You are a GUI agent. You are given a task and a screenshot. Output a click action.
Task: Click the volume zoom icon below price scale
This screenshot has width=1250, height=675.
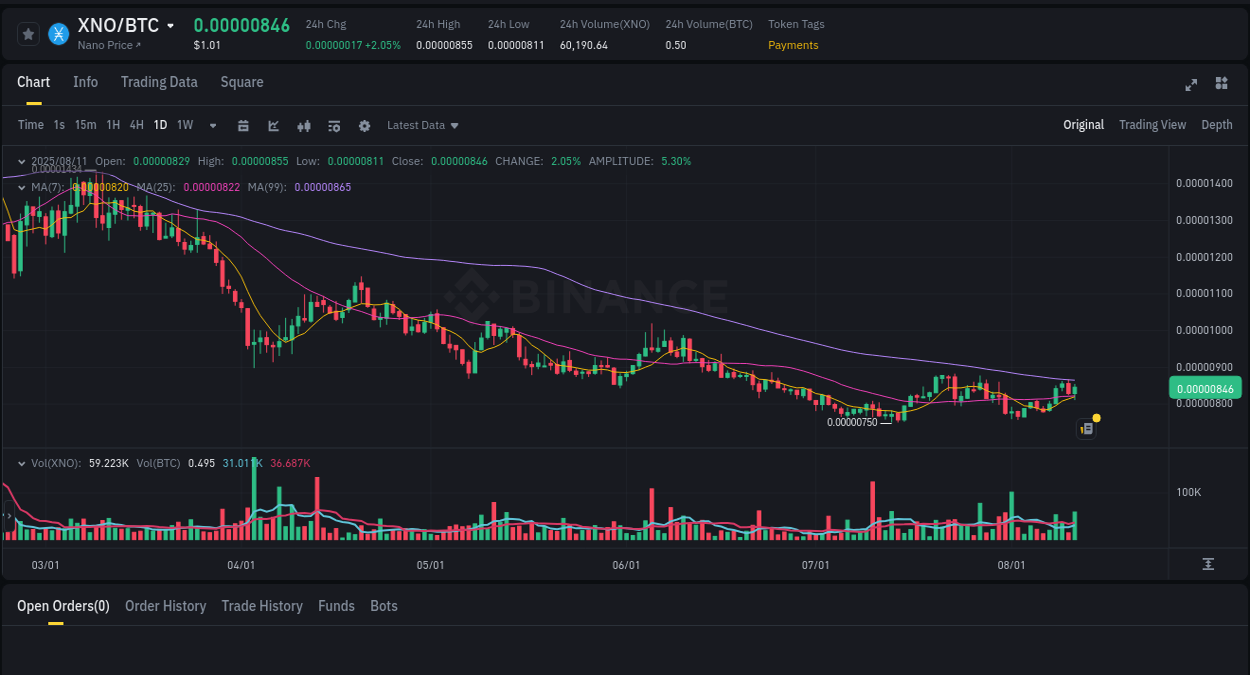1208,564
